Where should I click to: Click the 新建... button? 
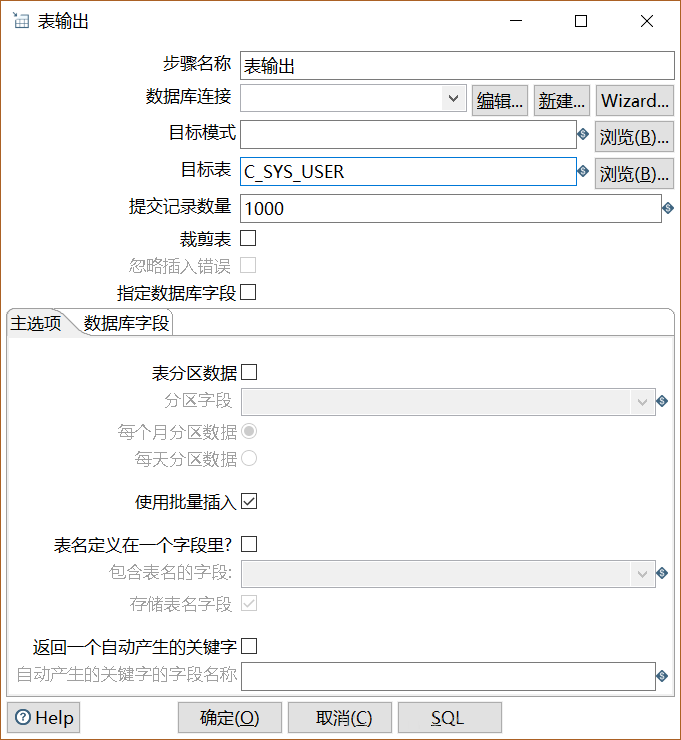562,101
